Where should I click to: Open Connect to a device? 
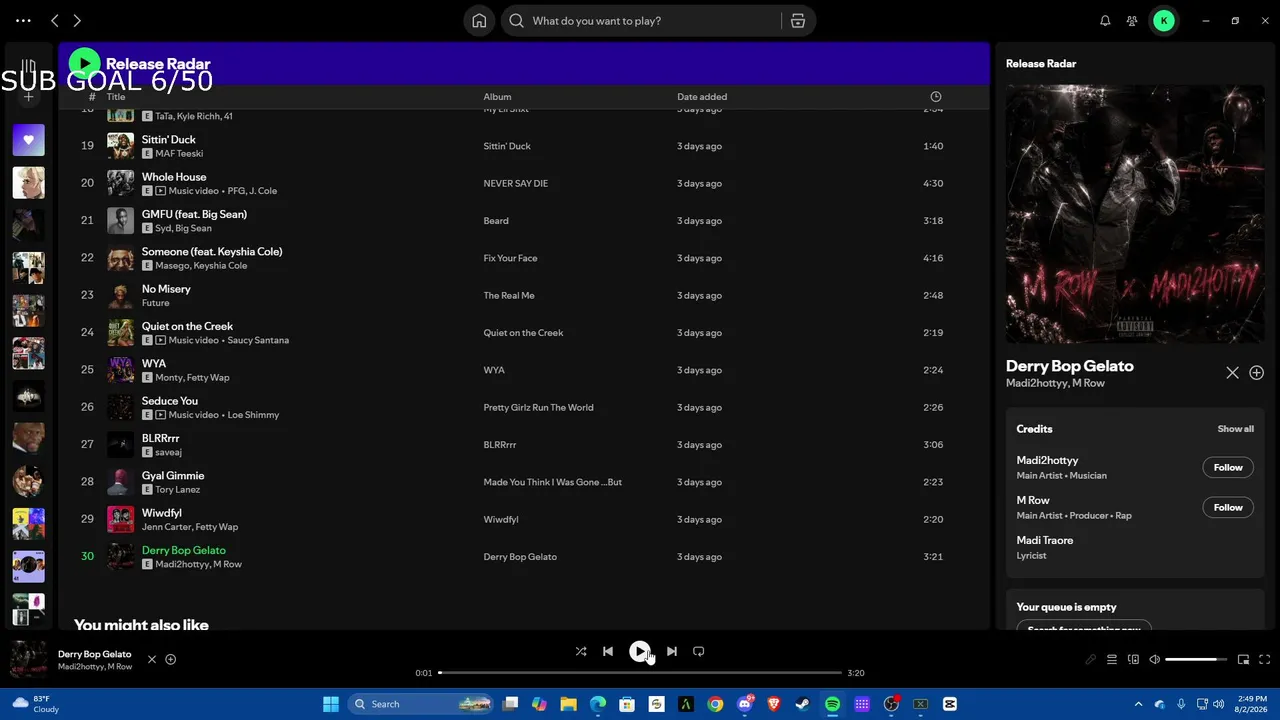pos(1133,660)
